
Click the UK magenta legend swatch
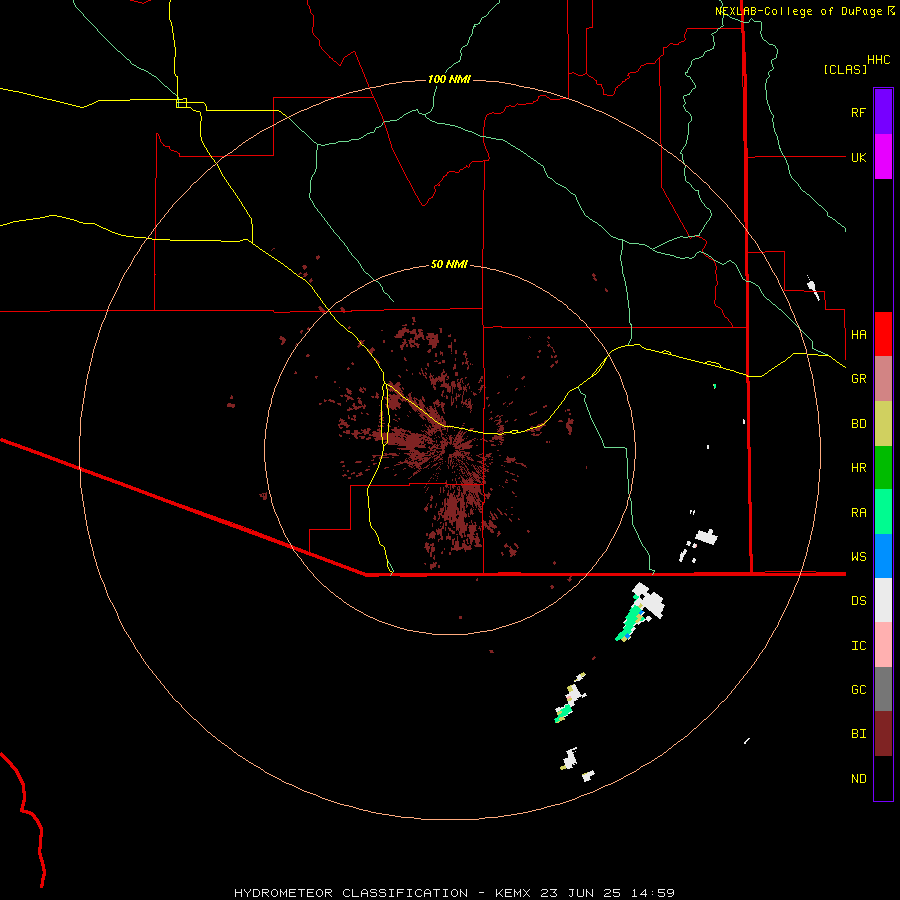(883, 157)
